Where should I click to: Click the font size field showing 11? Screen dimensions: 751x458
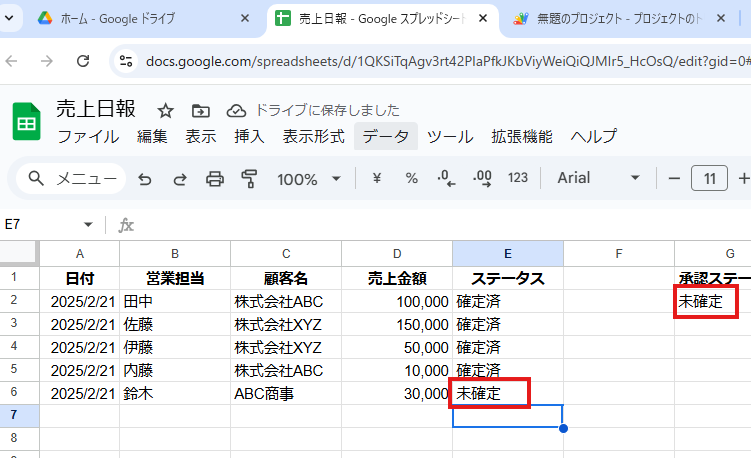coord(709,179)
